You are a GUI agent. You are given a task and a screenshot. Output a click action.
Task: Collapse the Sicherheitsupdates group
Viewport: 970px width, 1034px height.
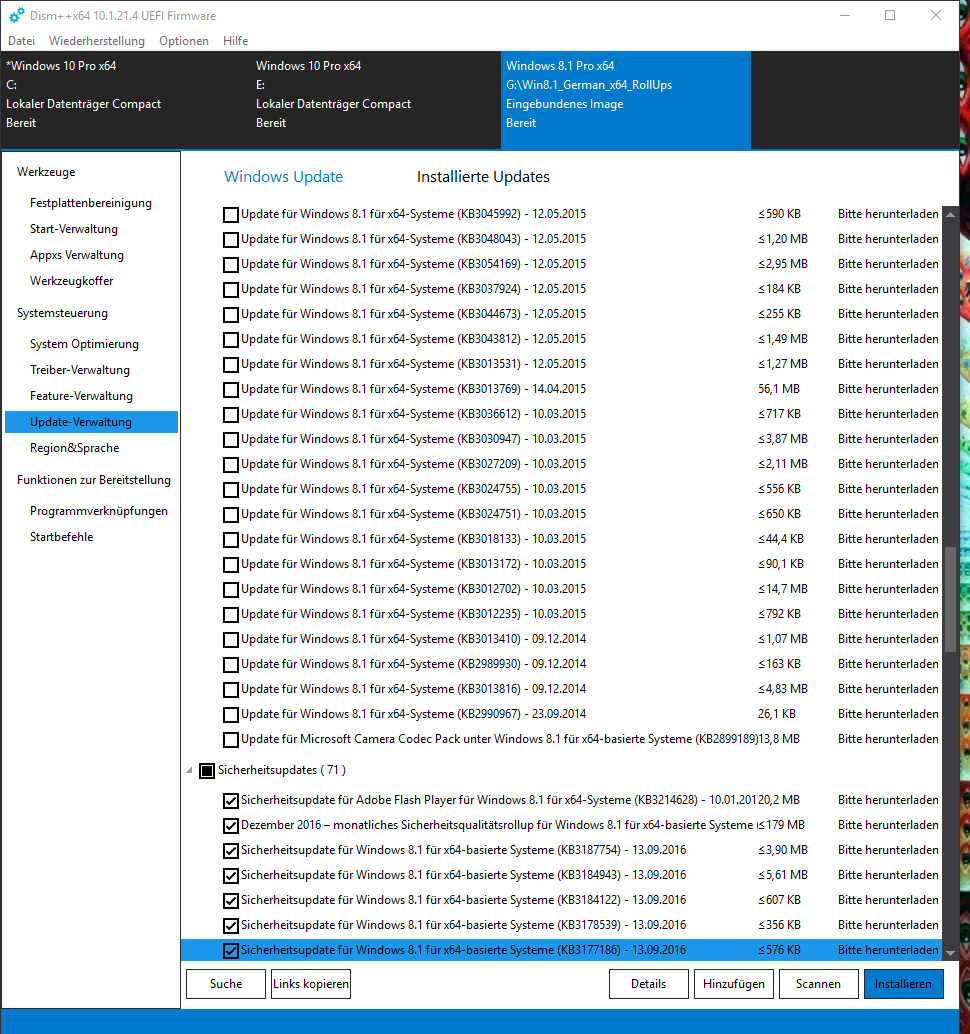tap(189, 770)
